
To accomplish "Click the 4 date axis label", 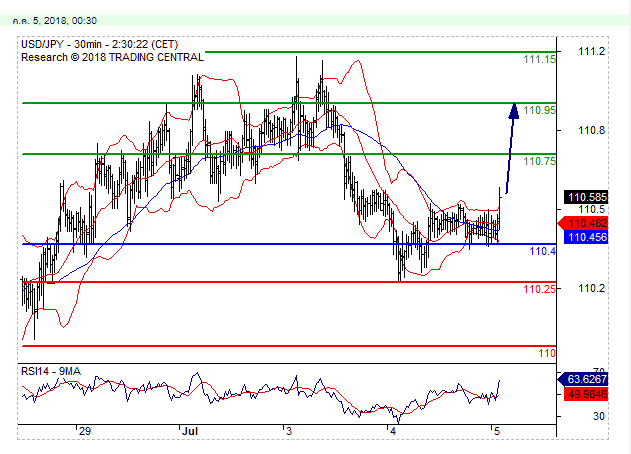I will [x=393, y=431].
